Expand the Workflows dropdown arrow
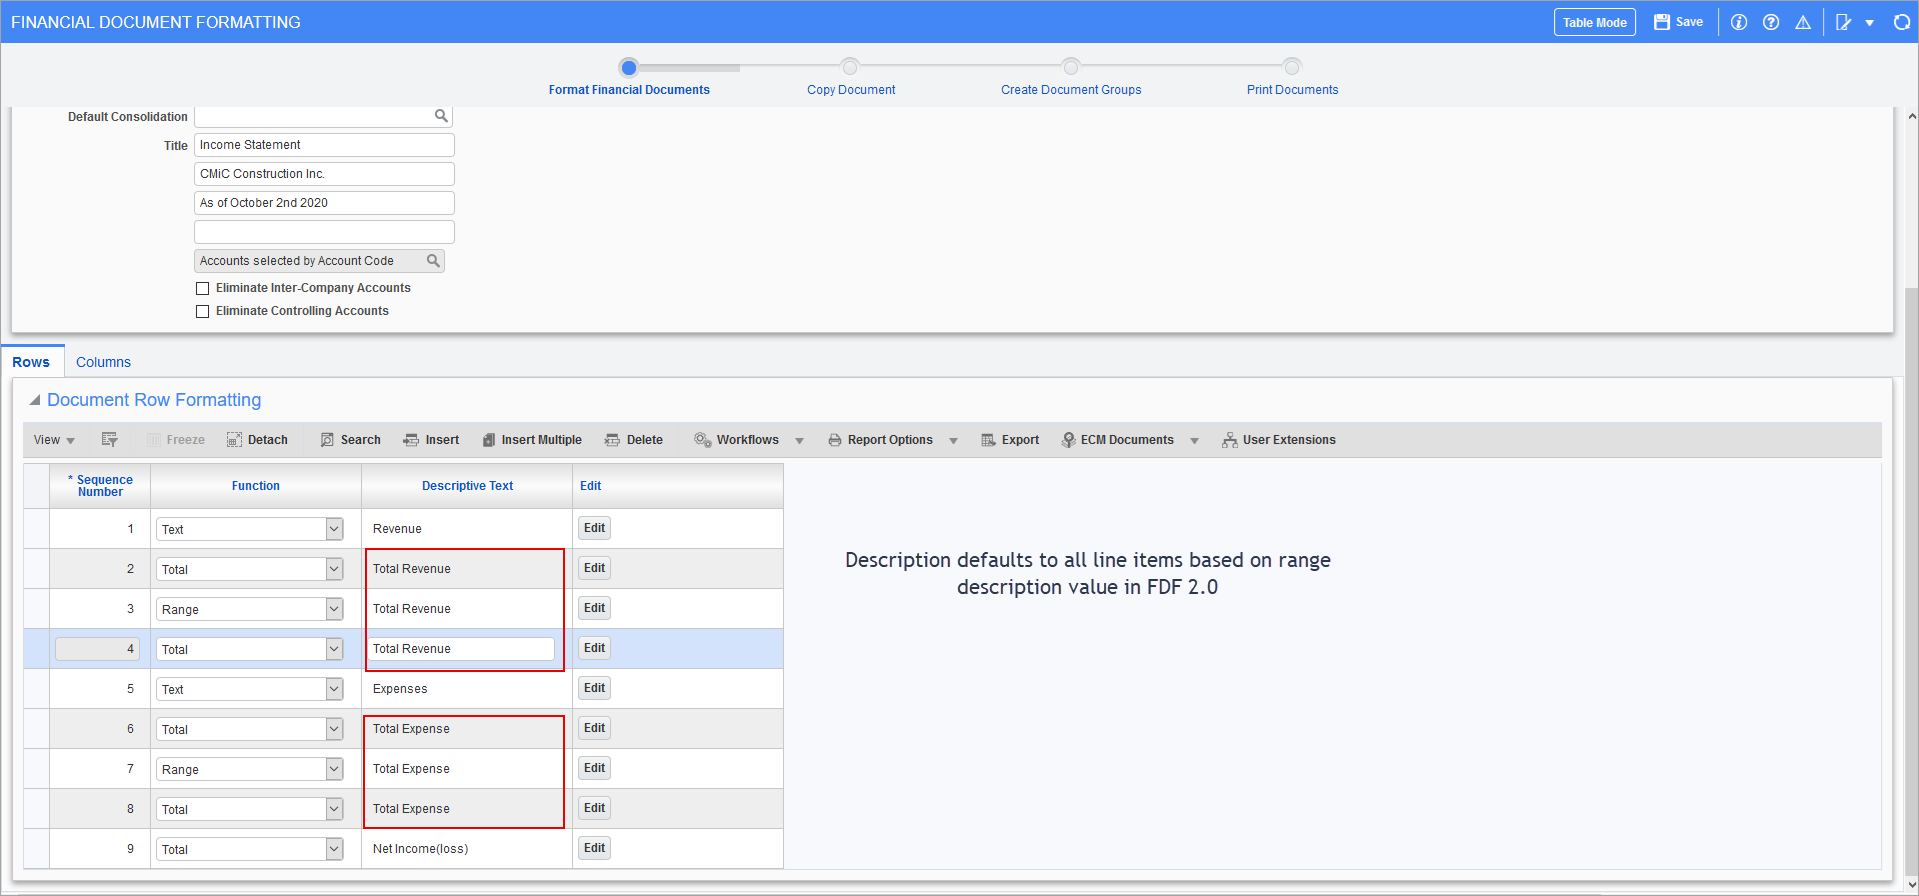The image size is (1919, 896). (x=799, y=441)
